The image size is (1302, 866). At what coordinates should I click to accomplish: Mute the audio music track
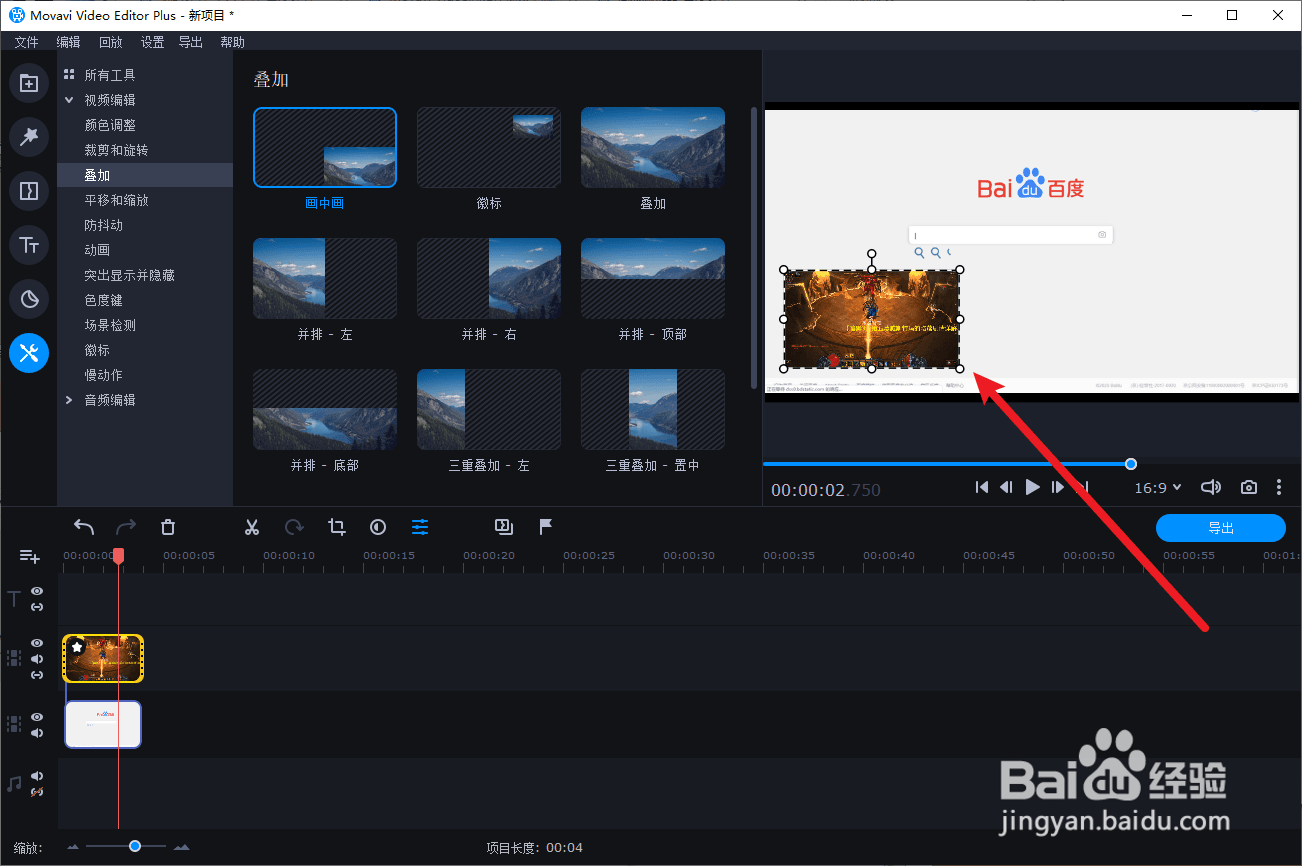tap(37, 776)
